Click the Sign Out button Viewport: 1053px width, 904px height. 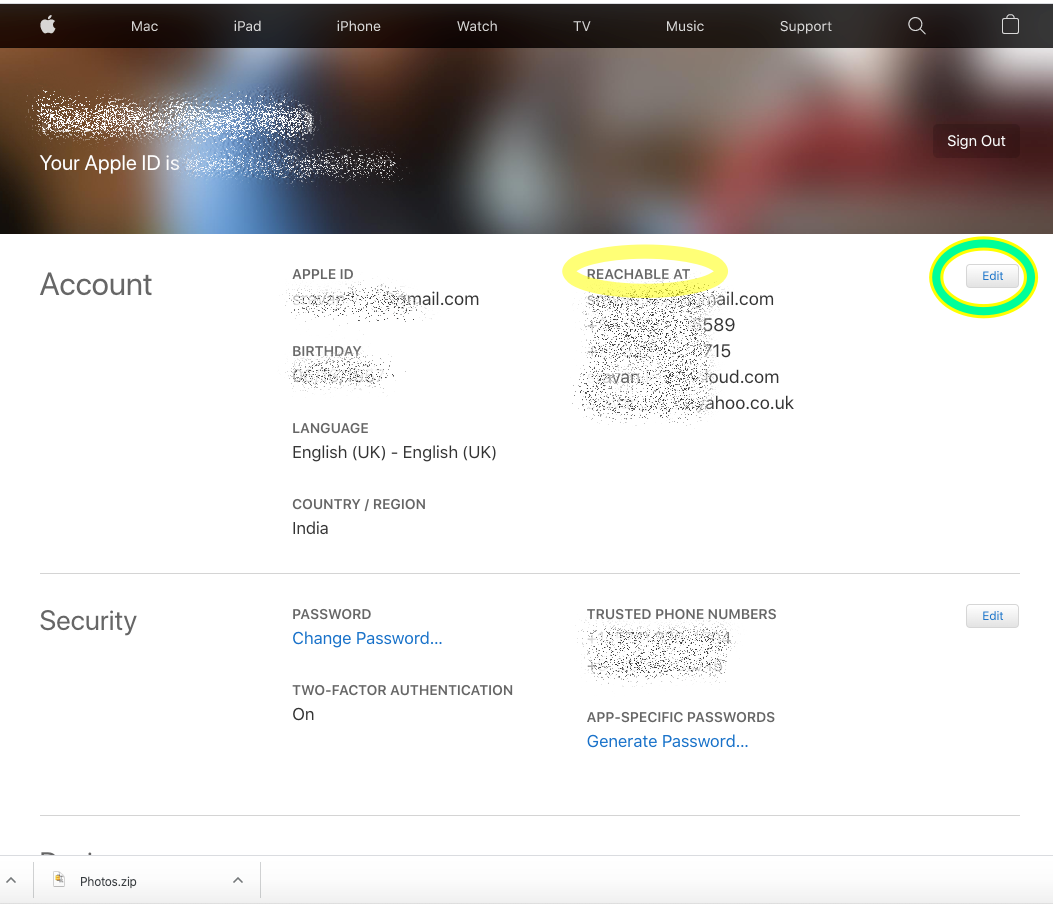pyautogui.click(x=976, y=141)
